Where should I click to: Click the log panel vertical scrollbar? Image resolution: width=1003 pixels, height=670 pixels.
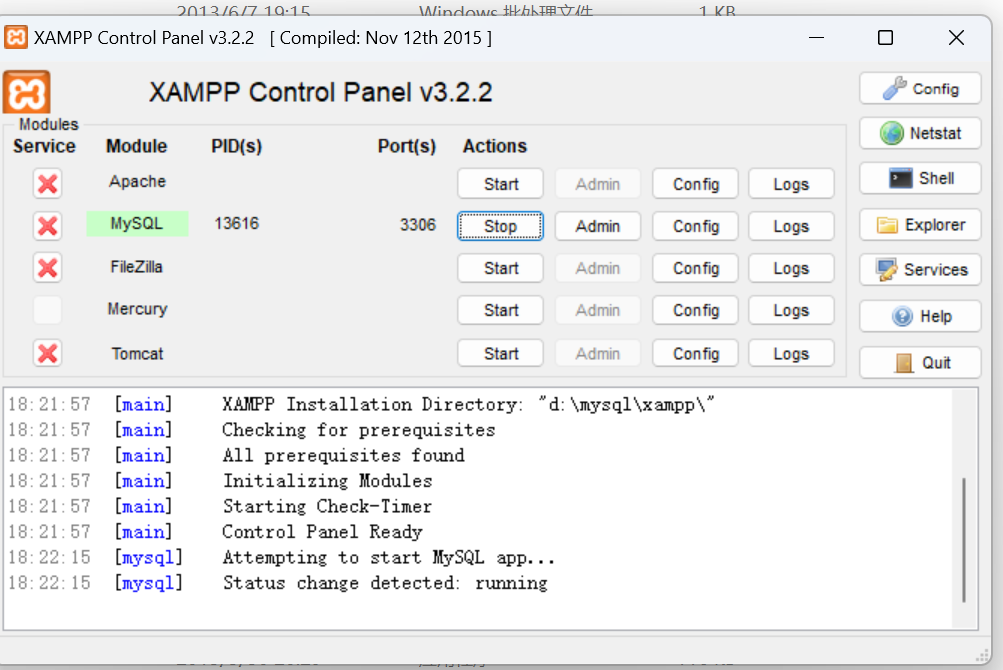click(x=963, y=539)
